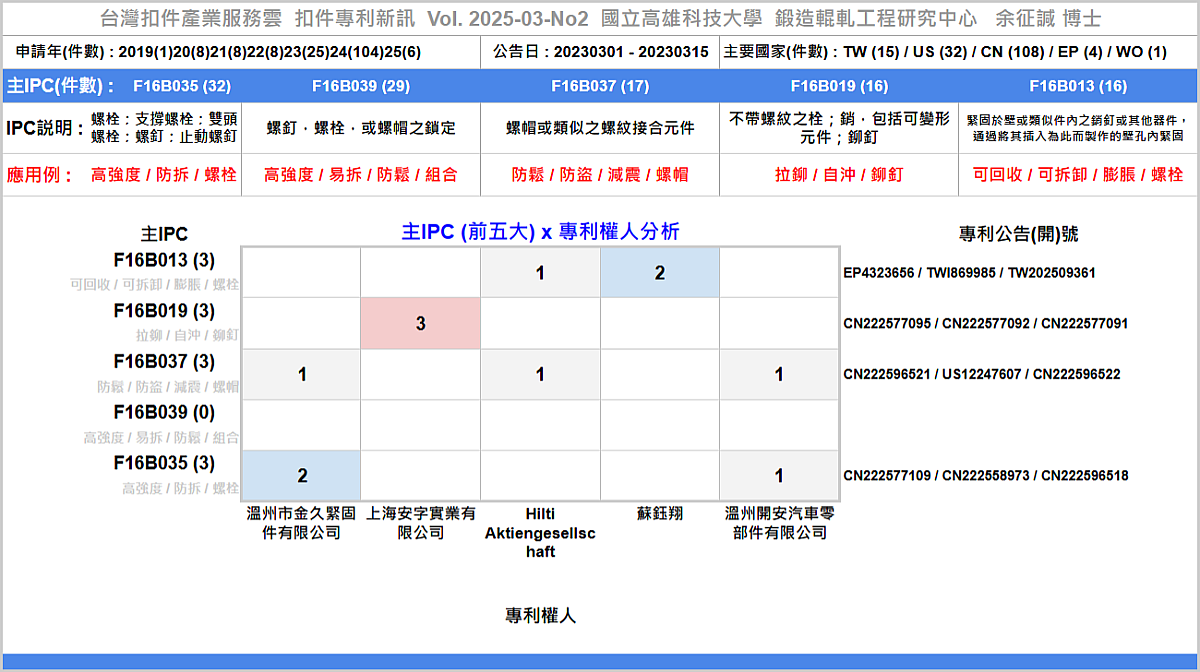1200x672 pixels.
Task: Select heatmap cell 2 for 蘇鈺翔 in F16B013 row
Action: (660, 272)
